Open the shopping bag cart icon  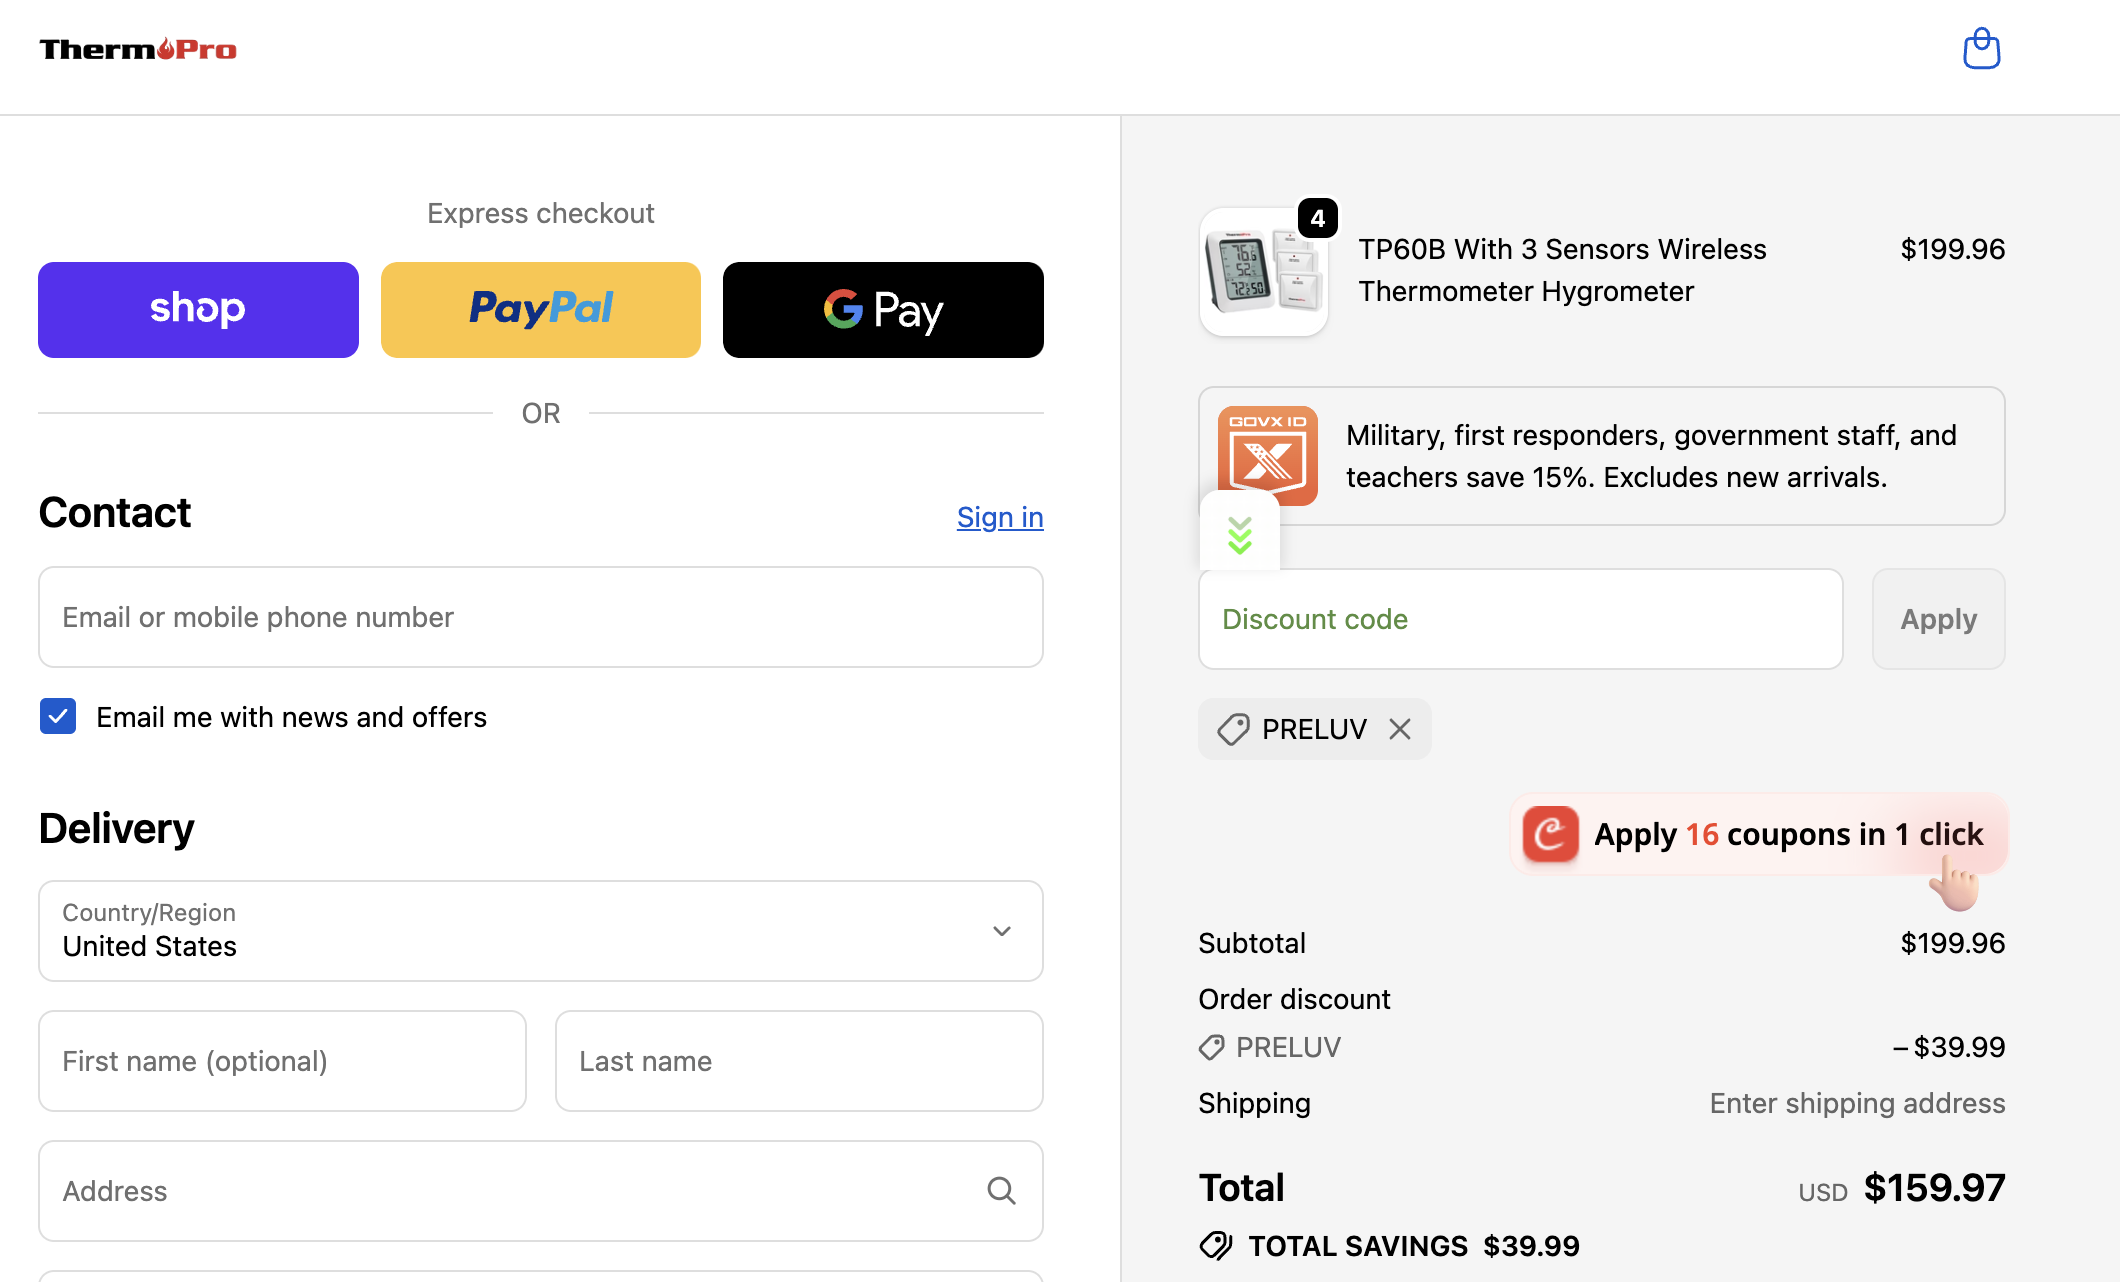tap(1981, 49)
